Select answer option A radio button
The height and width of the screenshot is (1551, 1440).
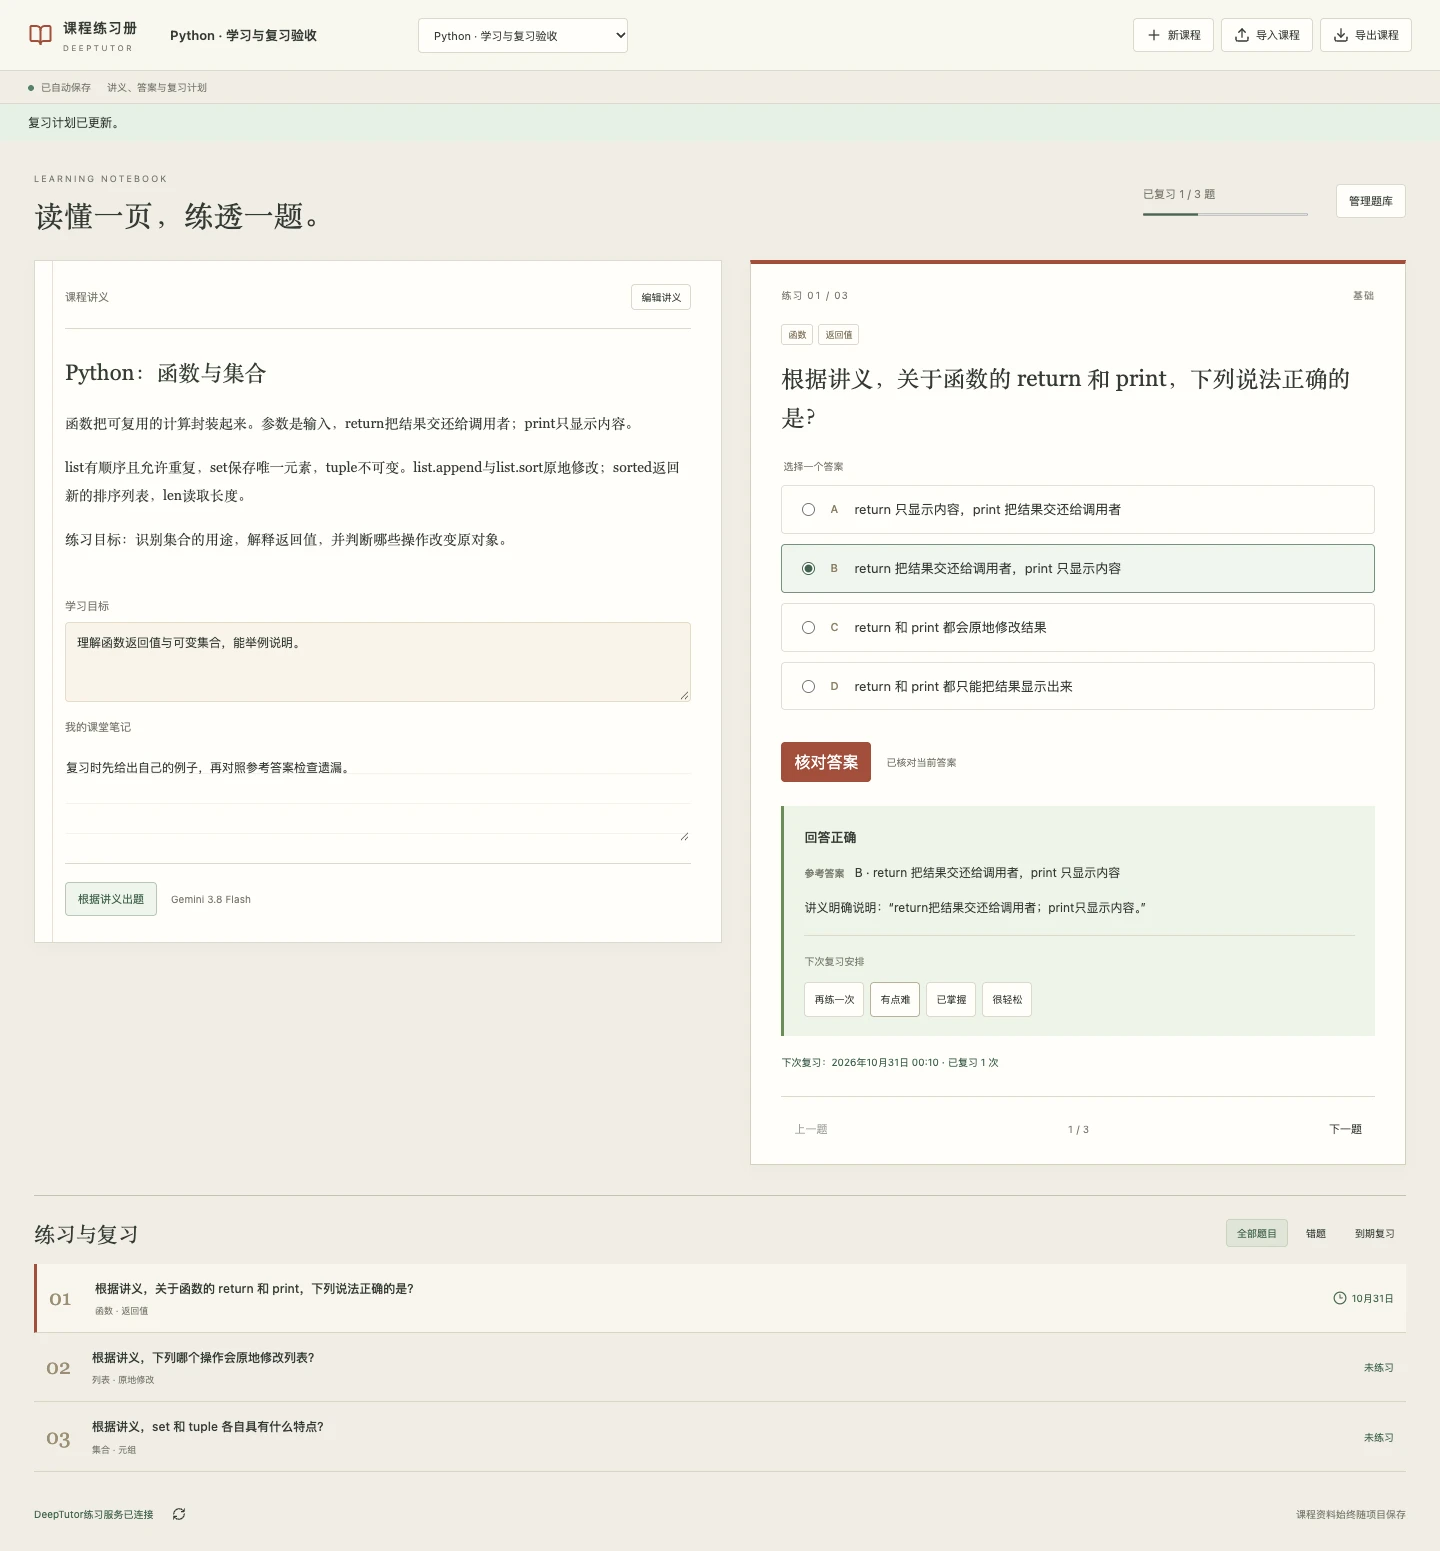[808, 510]
